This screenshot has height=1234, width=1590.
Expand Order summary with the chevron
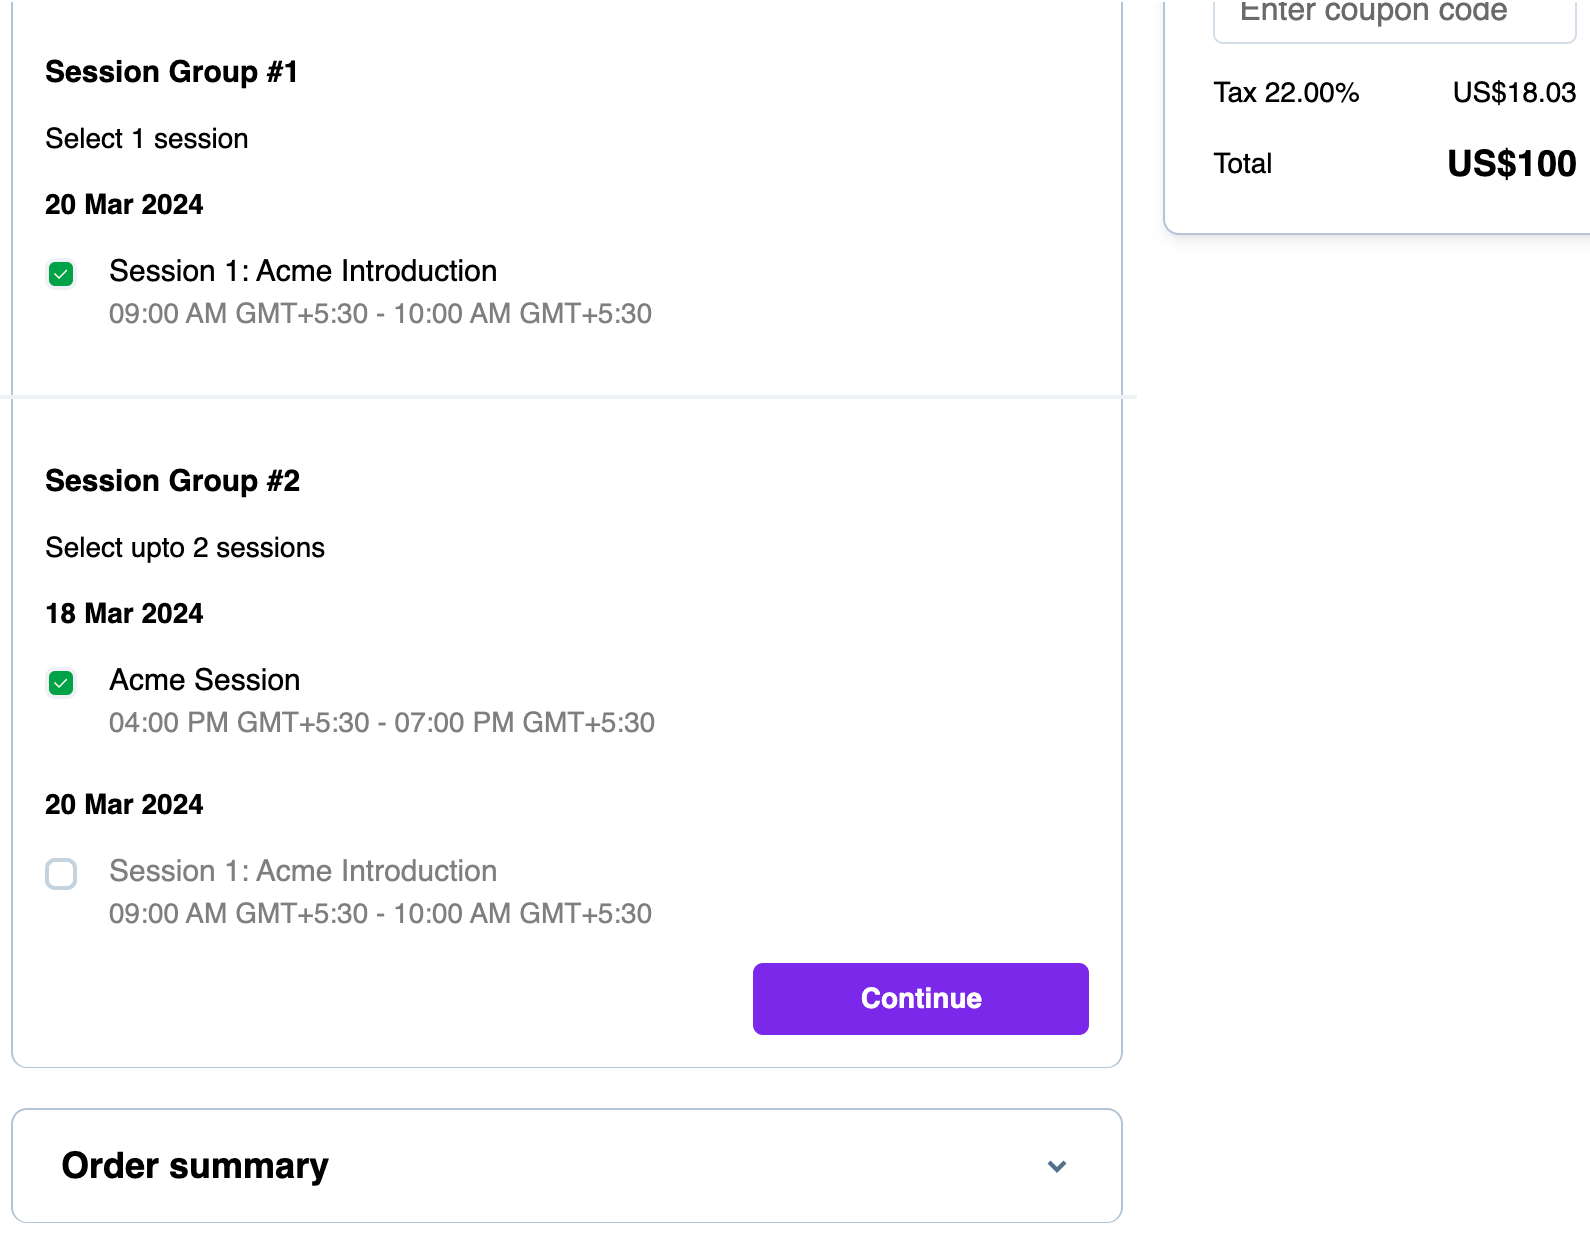[1056, 1166]
